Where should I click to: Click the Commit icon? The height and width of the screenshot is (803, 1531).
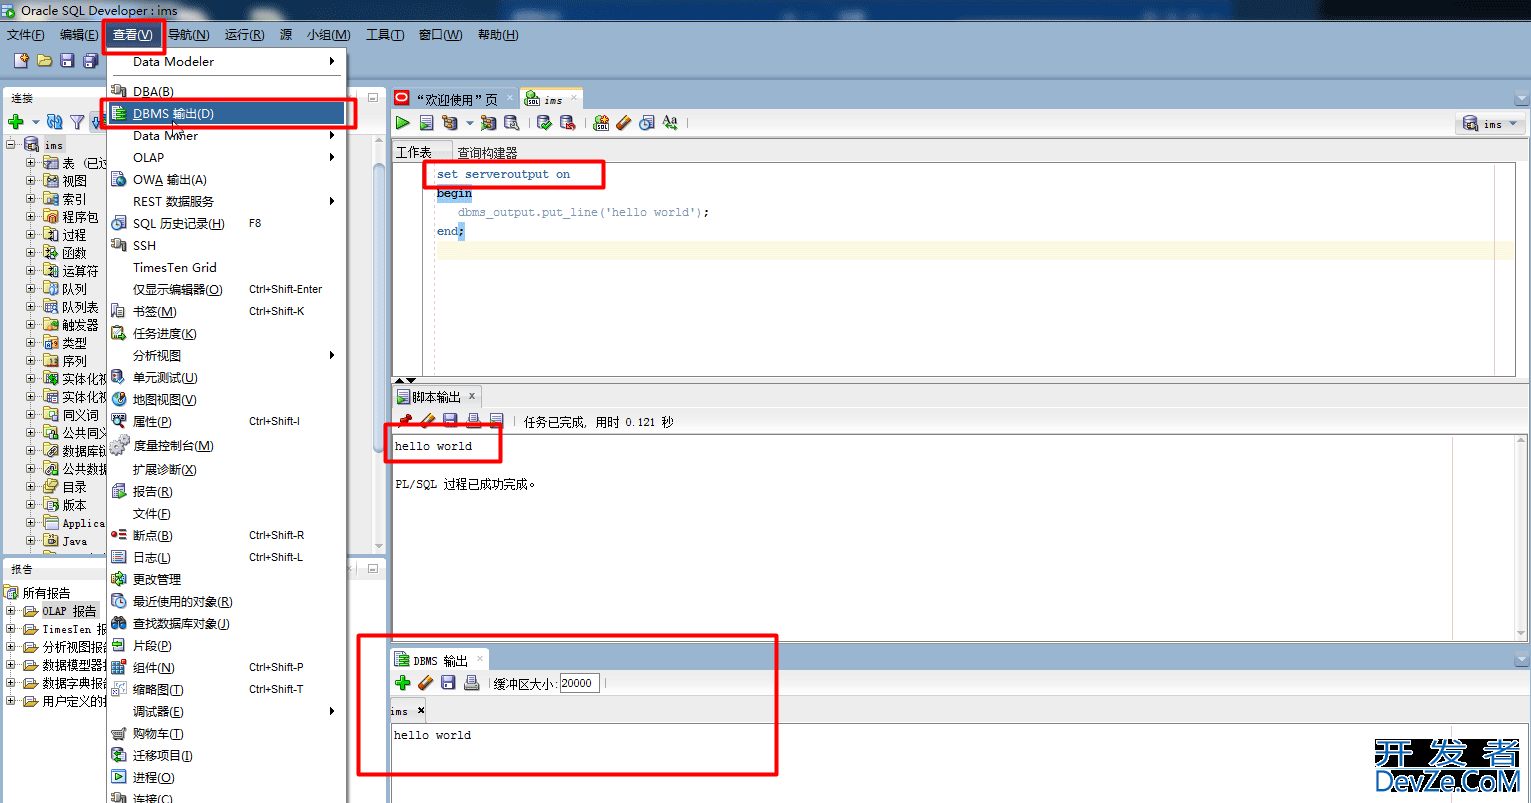point(544,122)
